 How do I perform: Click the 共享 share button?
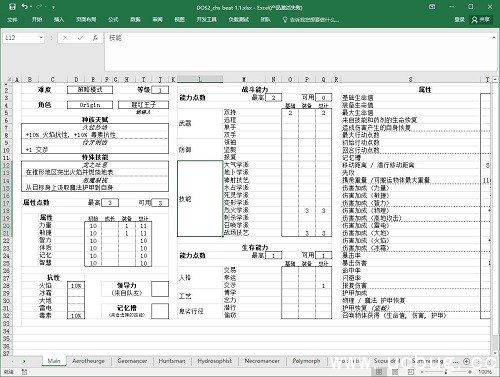pos(480,20)
